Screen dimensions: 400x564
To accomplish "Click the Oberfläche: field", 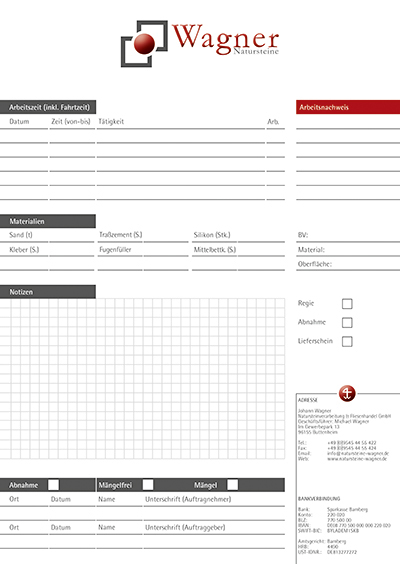I will point(348,264).
